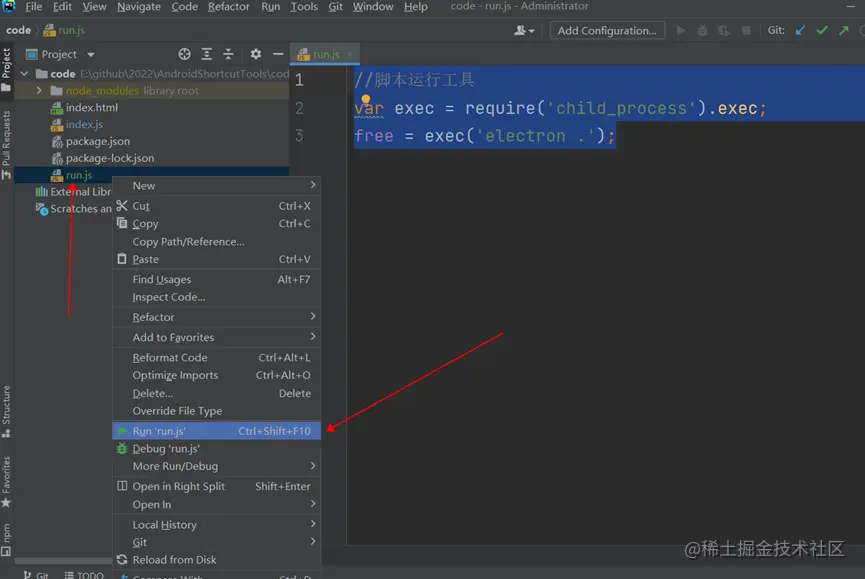Open the Tools menu
Viewport: 865px width, 579px height.
click(x=304, y=7)
